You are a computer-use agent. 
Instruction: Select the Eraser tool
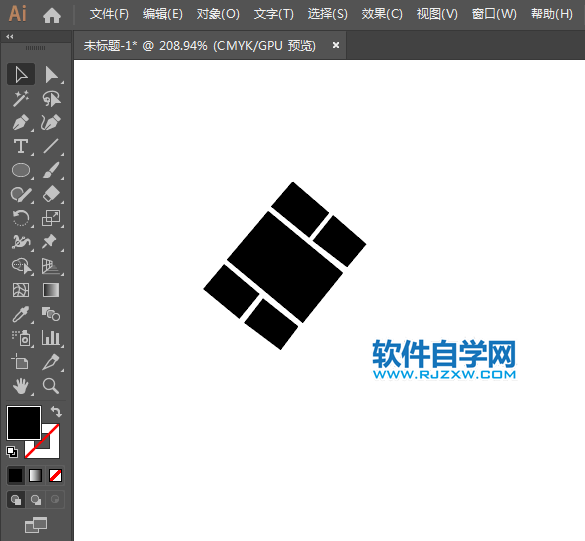(51, 194)
